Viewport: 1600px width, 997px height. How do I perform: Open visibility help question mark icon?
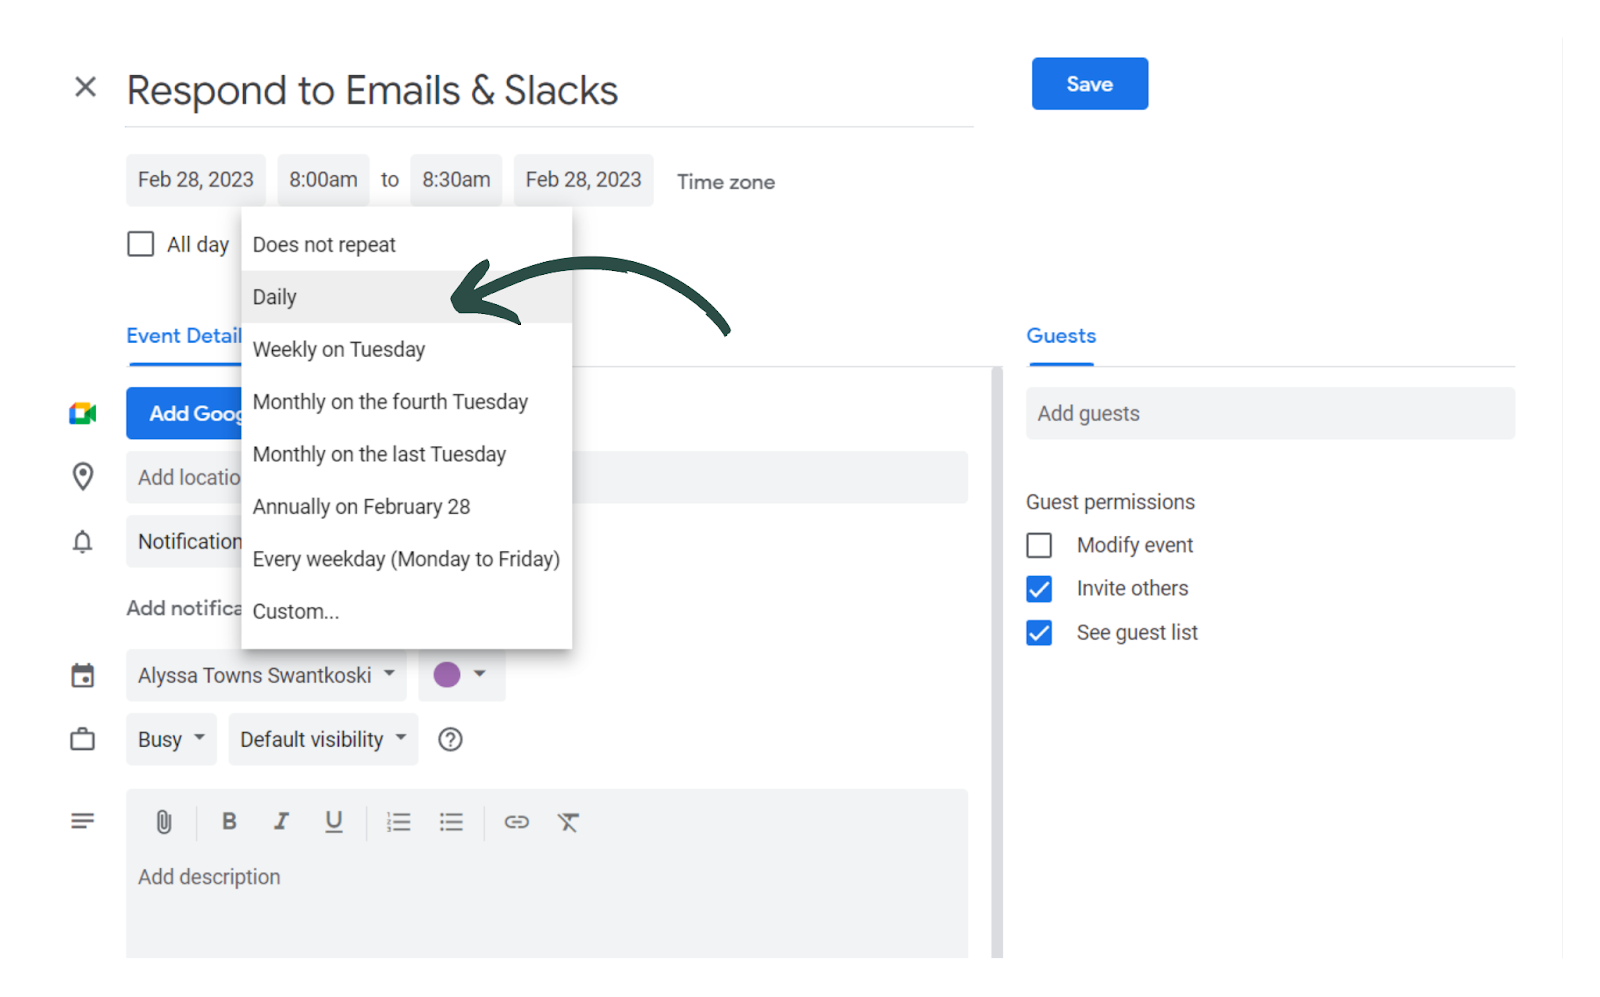(451, 740)
